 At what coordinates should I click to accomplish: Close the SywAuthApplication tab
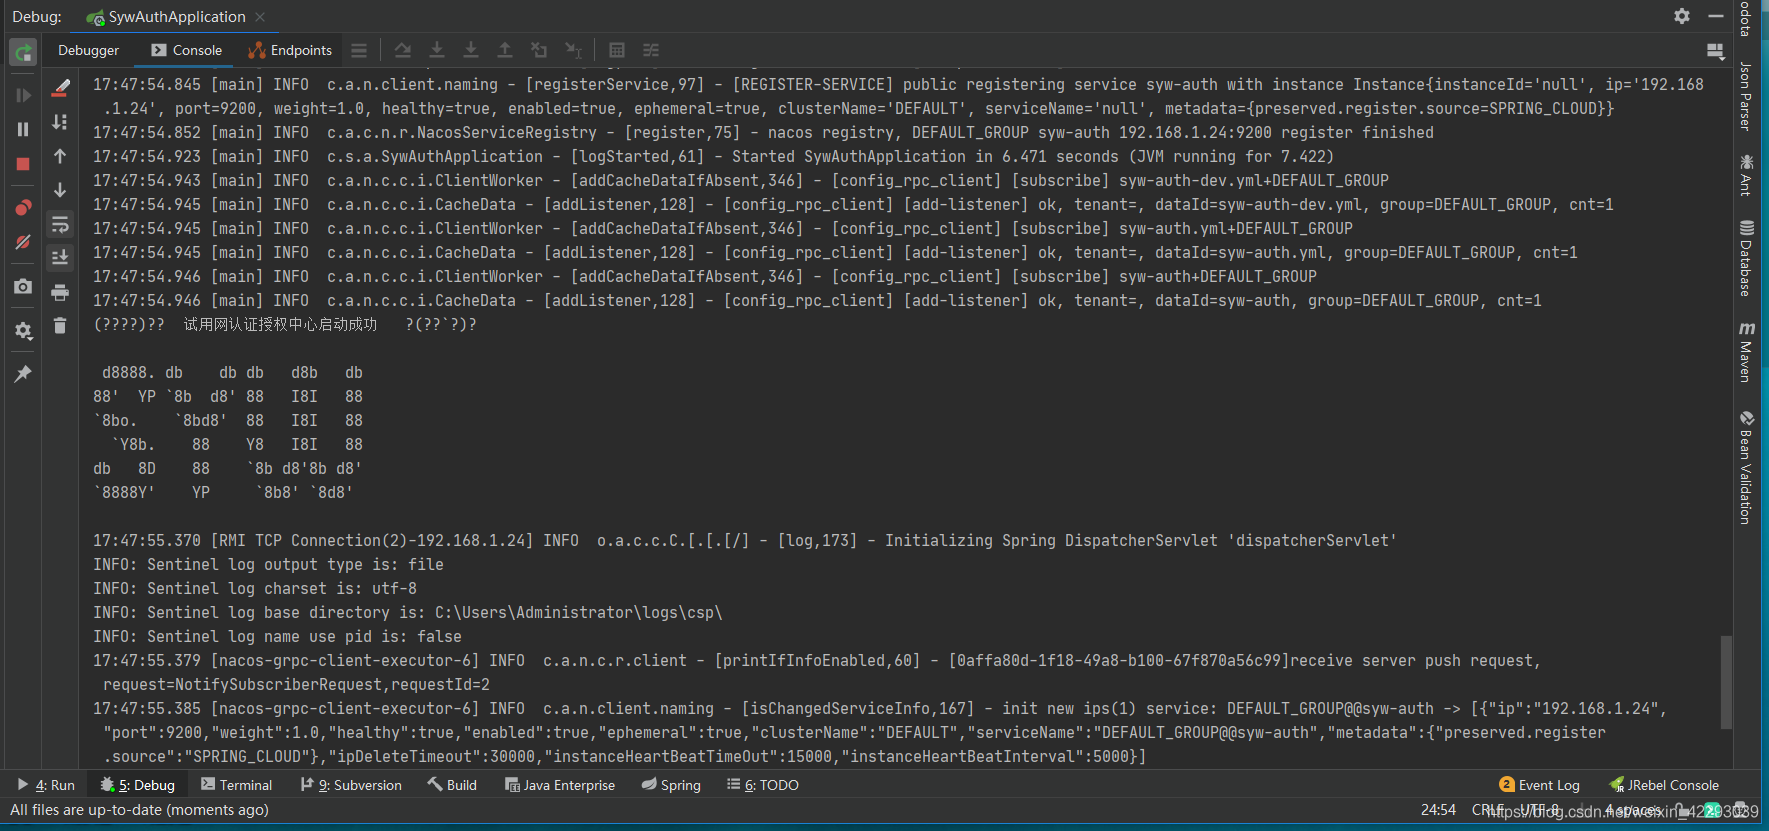click(x=260, y=17)
